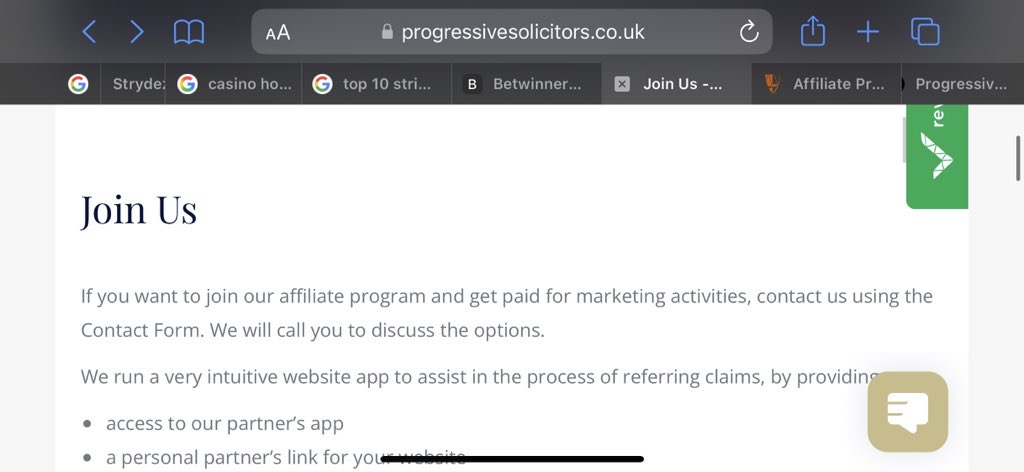Select the top 10 stri... tab

[x=376, y=84]
